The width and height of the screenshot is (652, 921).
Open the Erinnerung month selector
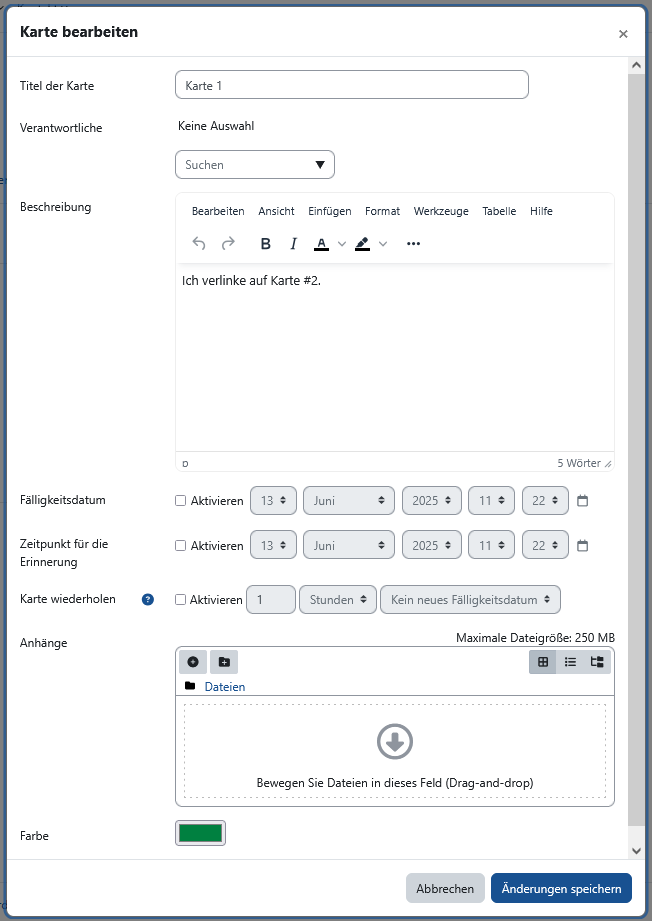click(349, 545)
